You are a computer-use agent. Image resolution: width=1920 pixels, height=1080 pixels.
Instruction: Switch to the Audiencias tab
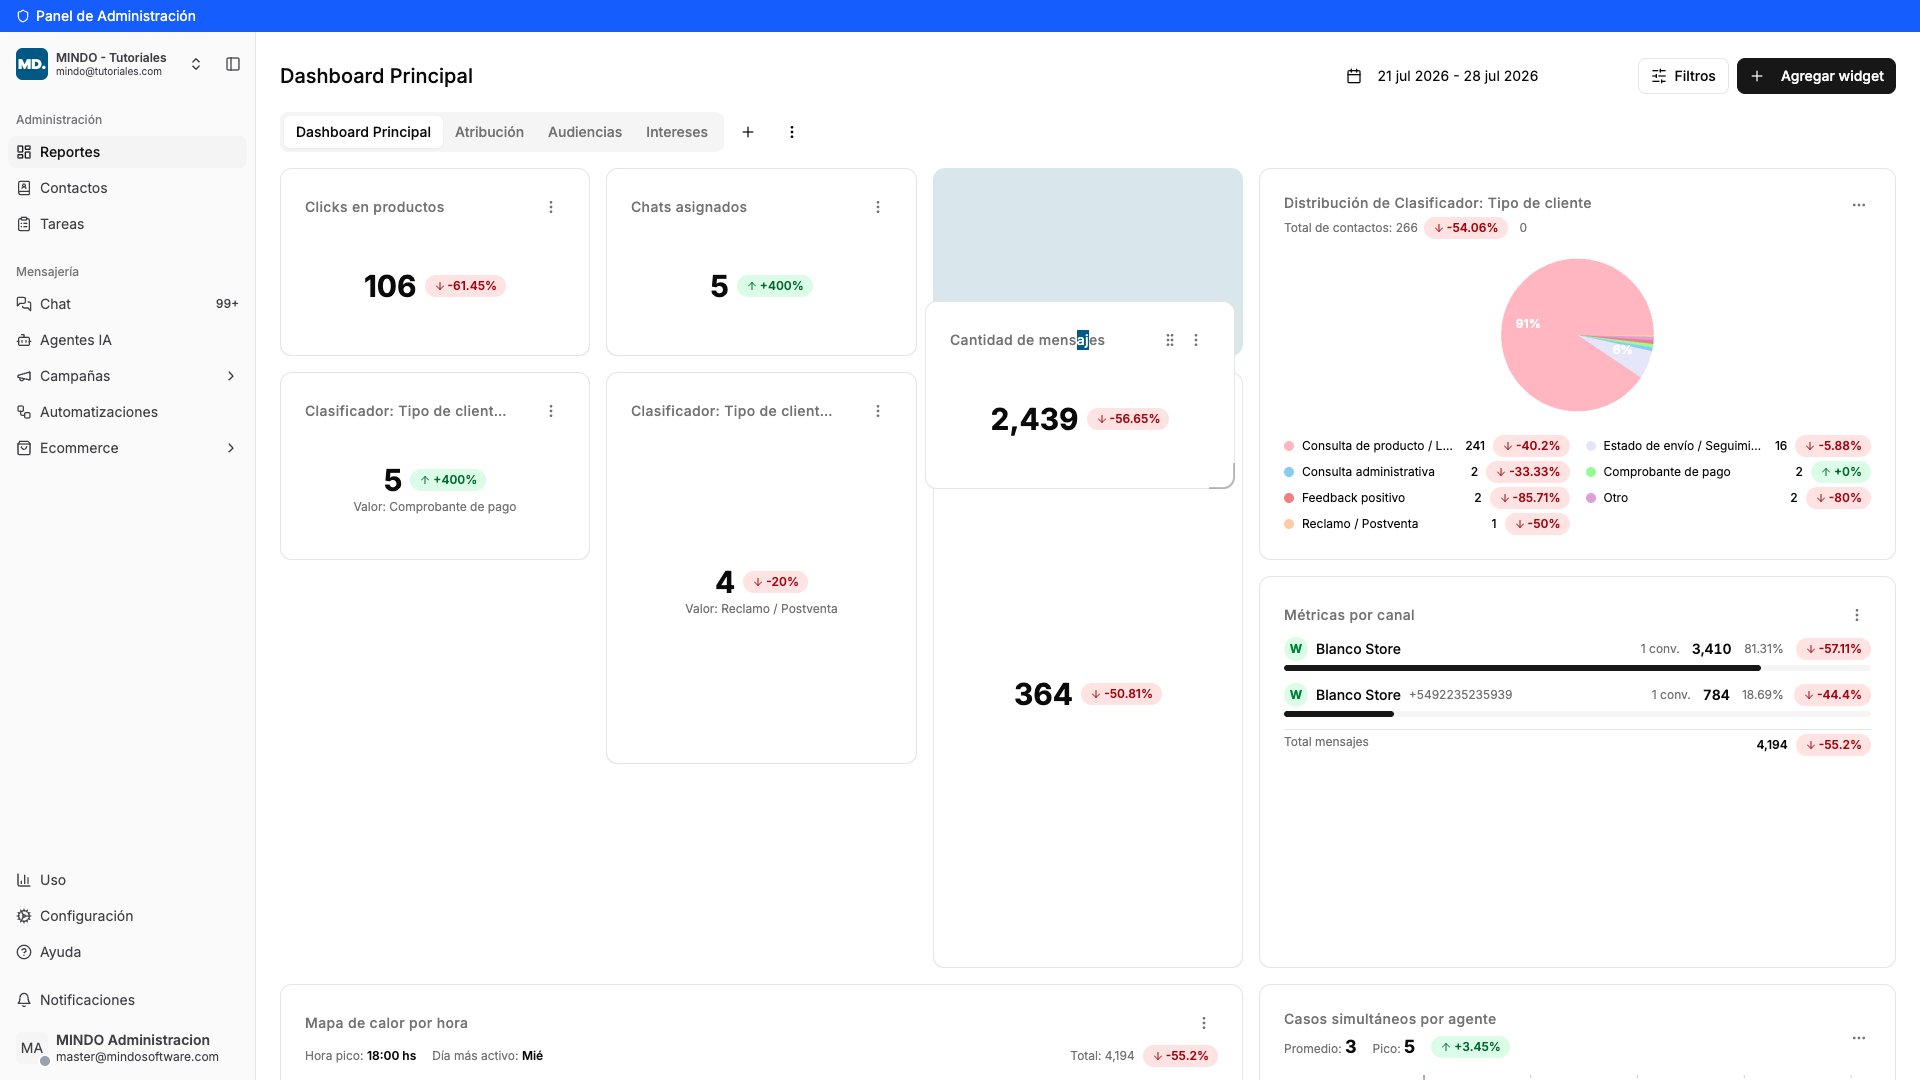[x=585, y=132]
